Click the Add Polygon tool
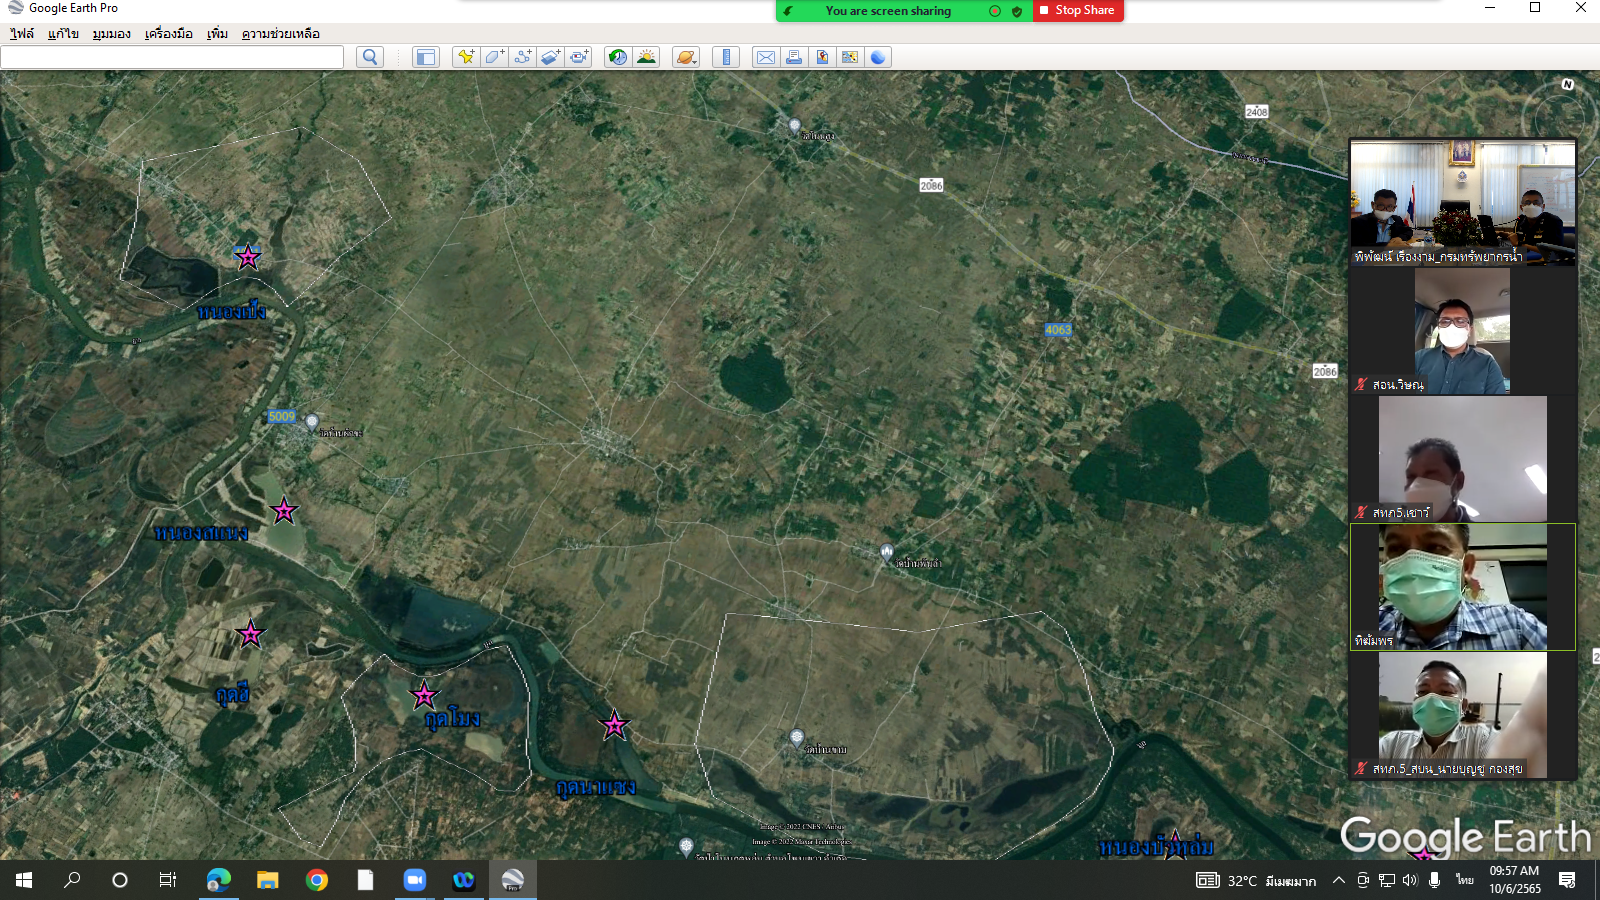The width and height of the screenshot is (1600, 900). coord(494,57)
